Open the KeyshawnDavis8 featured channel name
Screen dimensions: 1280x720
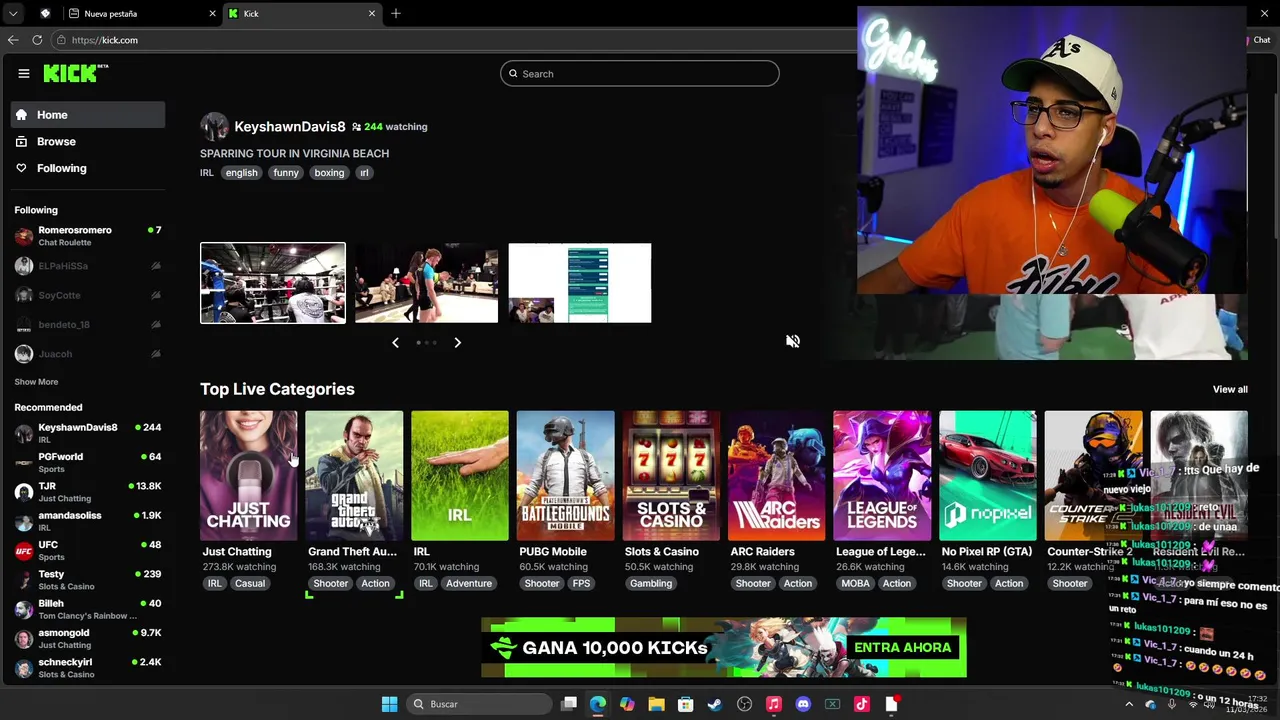pyautogui.click(x=289, y=127)
